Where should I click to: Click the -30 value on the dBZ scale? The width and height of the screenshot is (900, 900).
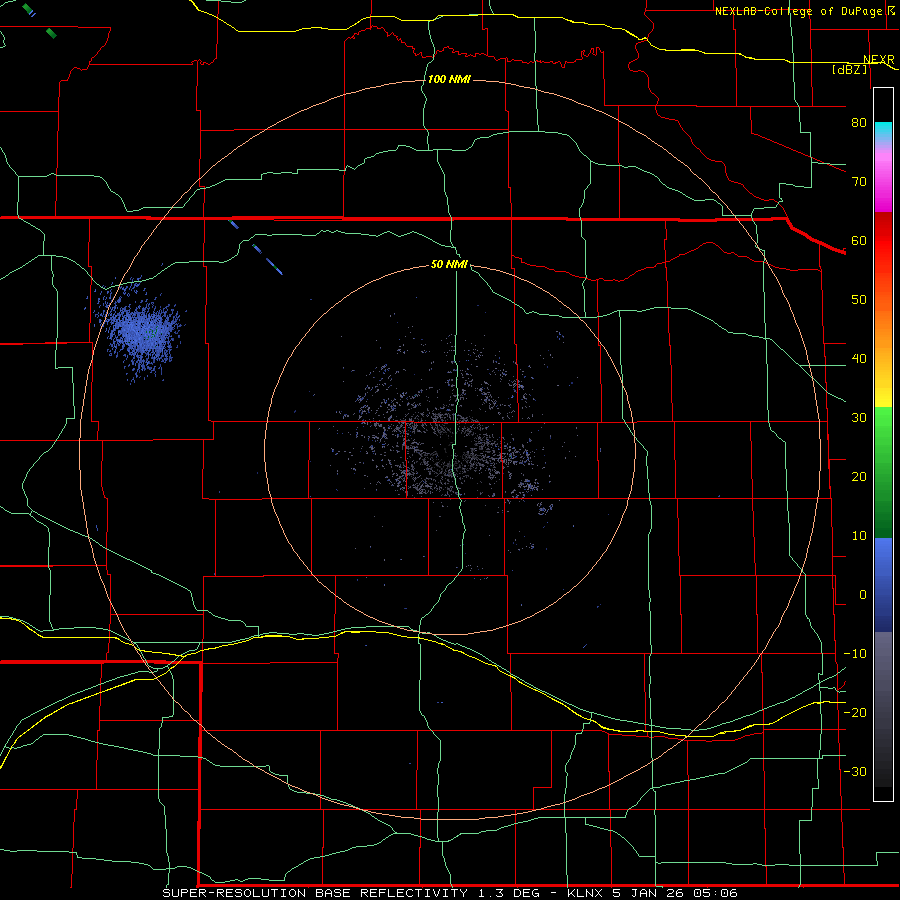(855, 771)
